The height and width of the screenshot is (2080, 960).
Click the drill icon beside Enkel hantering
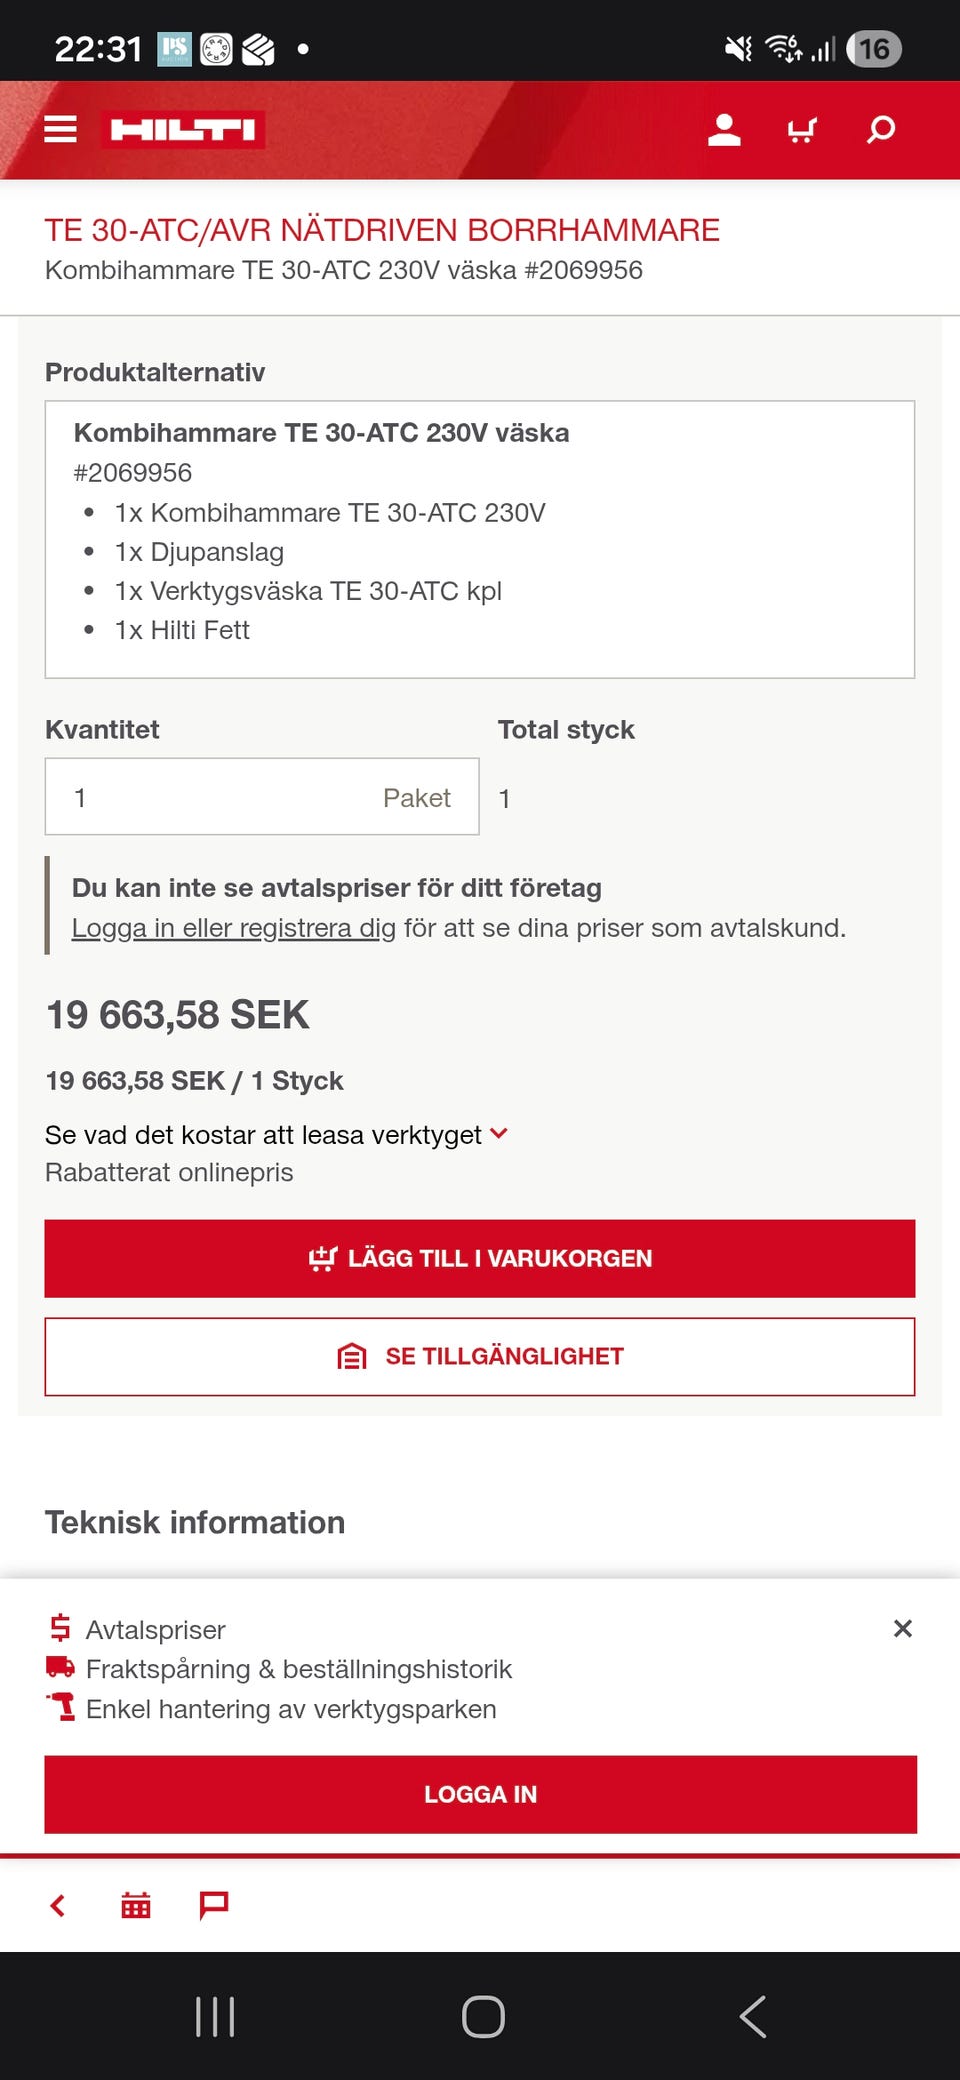click(61, 1708)
